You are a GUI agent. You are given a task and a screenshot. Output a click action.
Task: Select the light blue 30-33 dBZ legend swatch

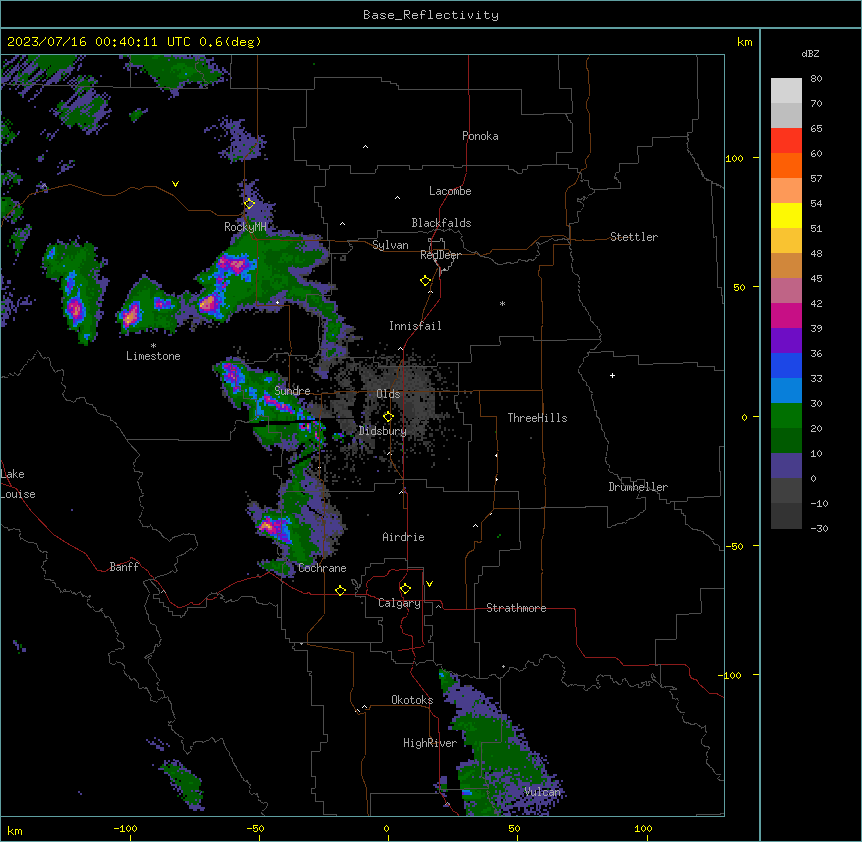point(786,391)
